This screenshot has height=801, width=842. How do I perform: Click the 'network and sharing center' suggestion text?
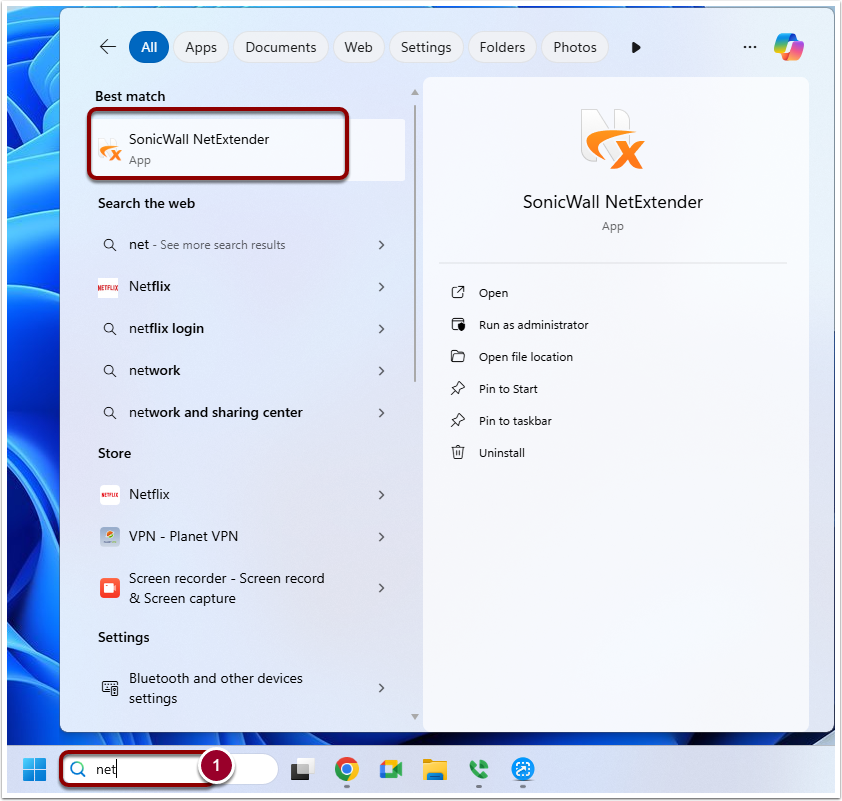[x=215, y=412]
